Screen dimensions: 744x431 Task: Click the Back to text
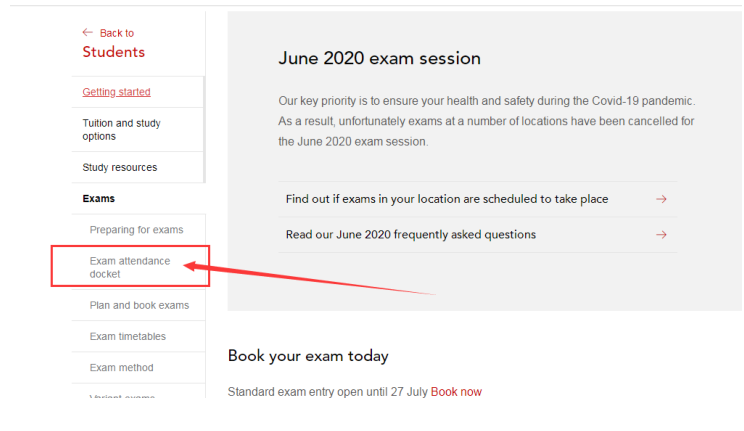pyautogui.click(x=117, y=33)
